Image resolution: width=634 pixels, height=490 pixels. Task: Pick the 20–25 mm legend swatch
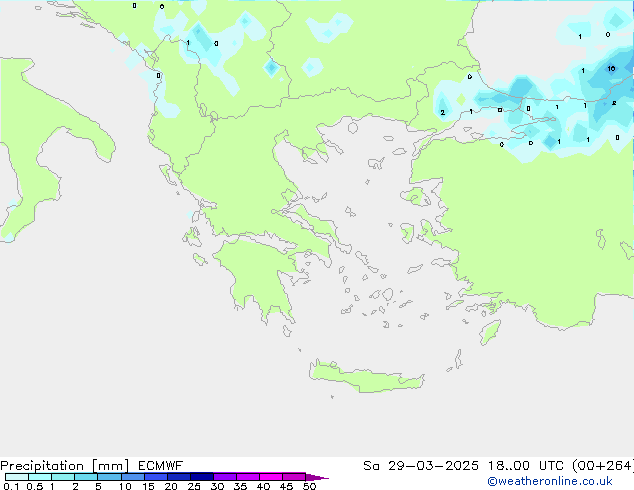(x=179, y=477)
